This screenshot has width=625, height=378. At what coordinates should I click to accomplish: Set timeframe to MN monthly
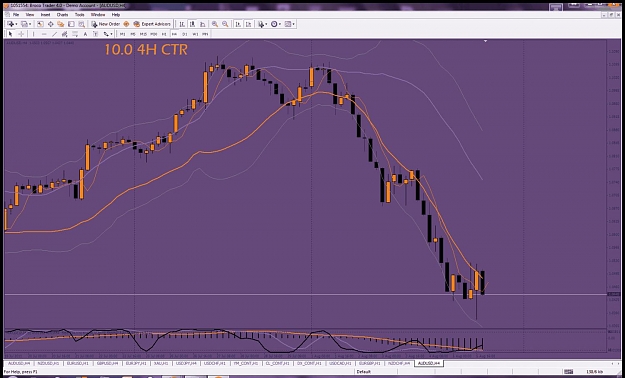pyautogui.click(x=205, y=34)
